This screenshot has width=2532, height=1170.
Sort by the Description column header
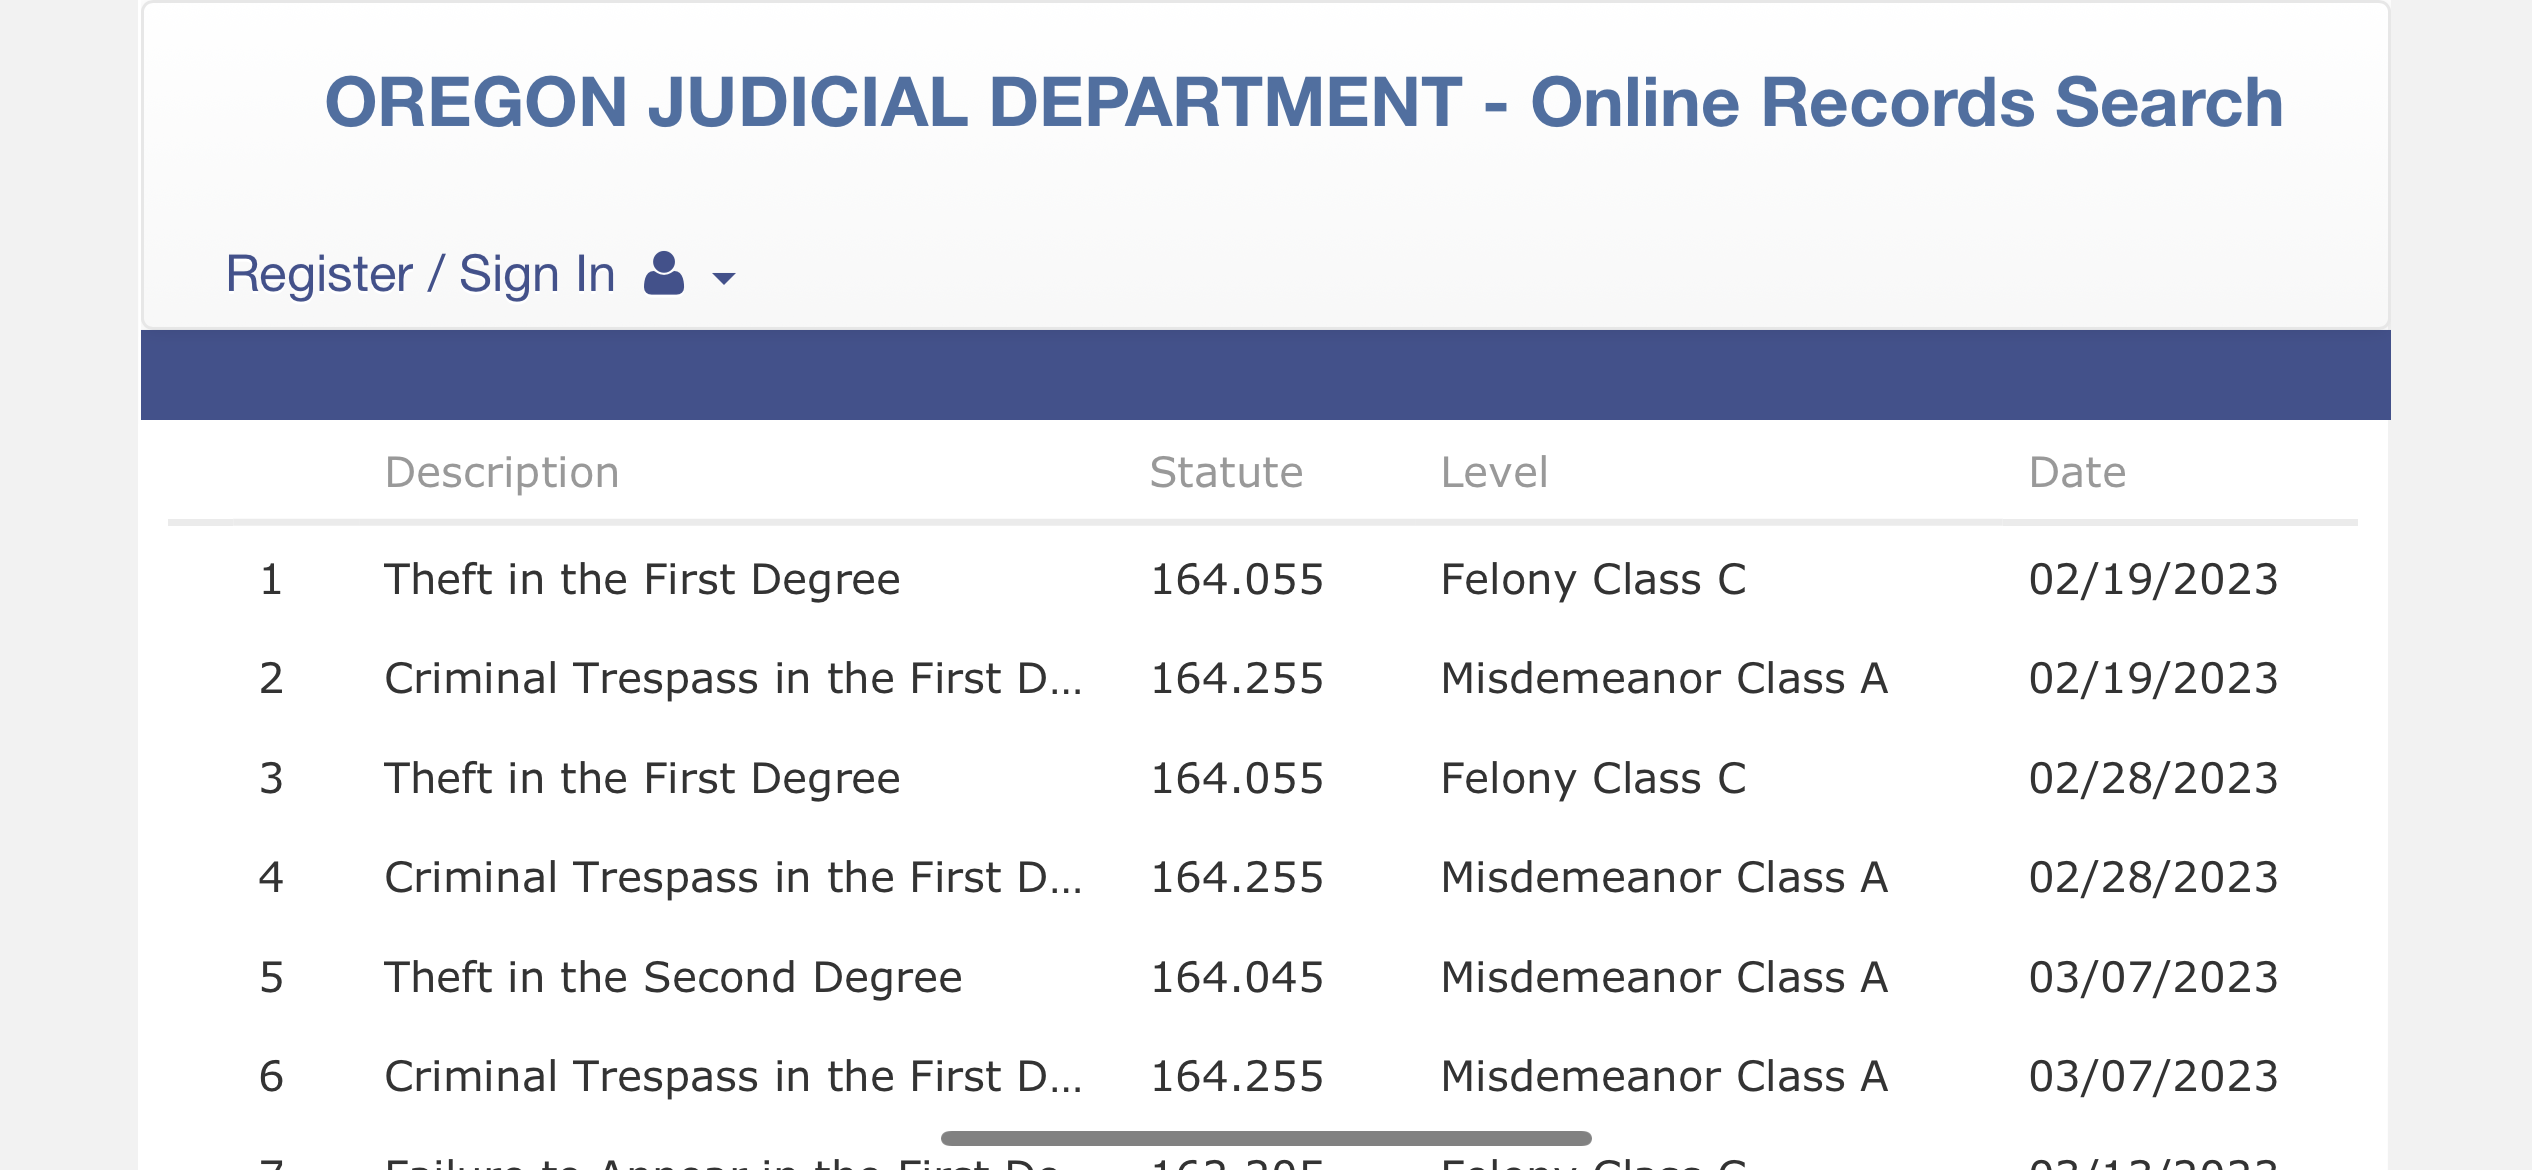[x=502, y=472]
